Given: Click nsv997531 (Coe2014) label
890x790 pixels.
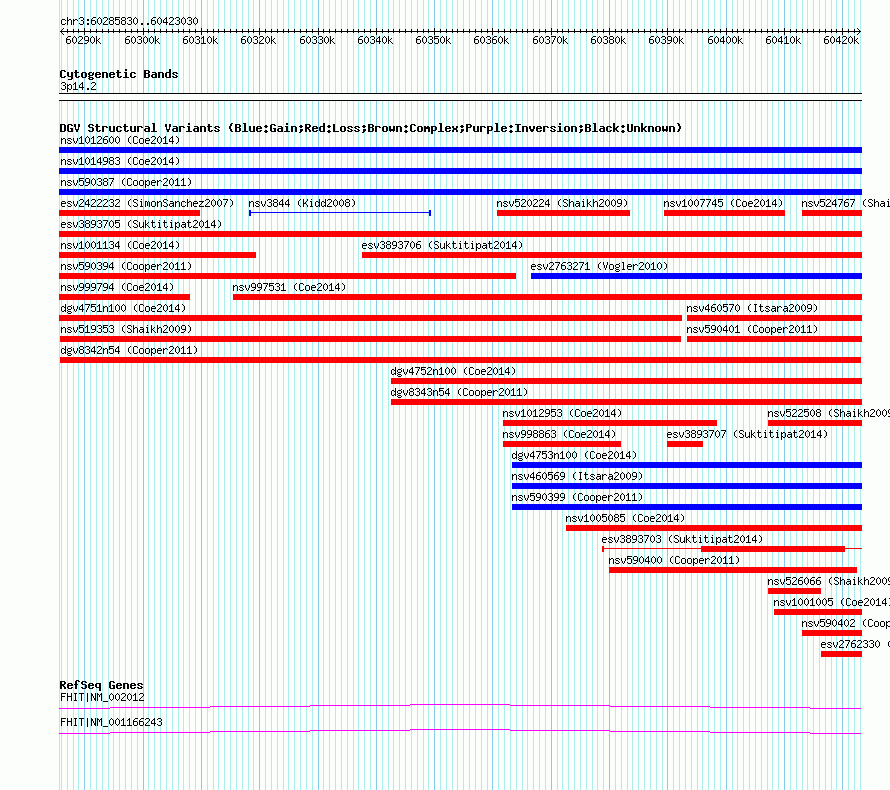Looking at the screenshot, I should [x=289, y=287].
